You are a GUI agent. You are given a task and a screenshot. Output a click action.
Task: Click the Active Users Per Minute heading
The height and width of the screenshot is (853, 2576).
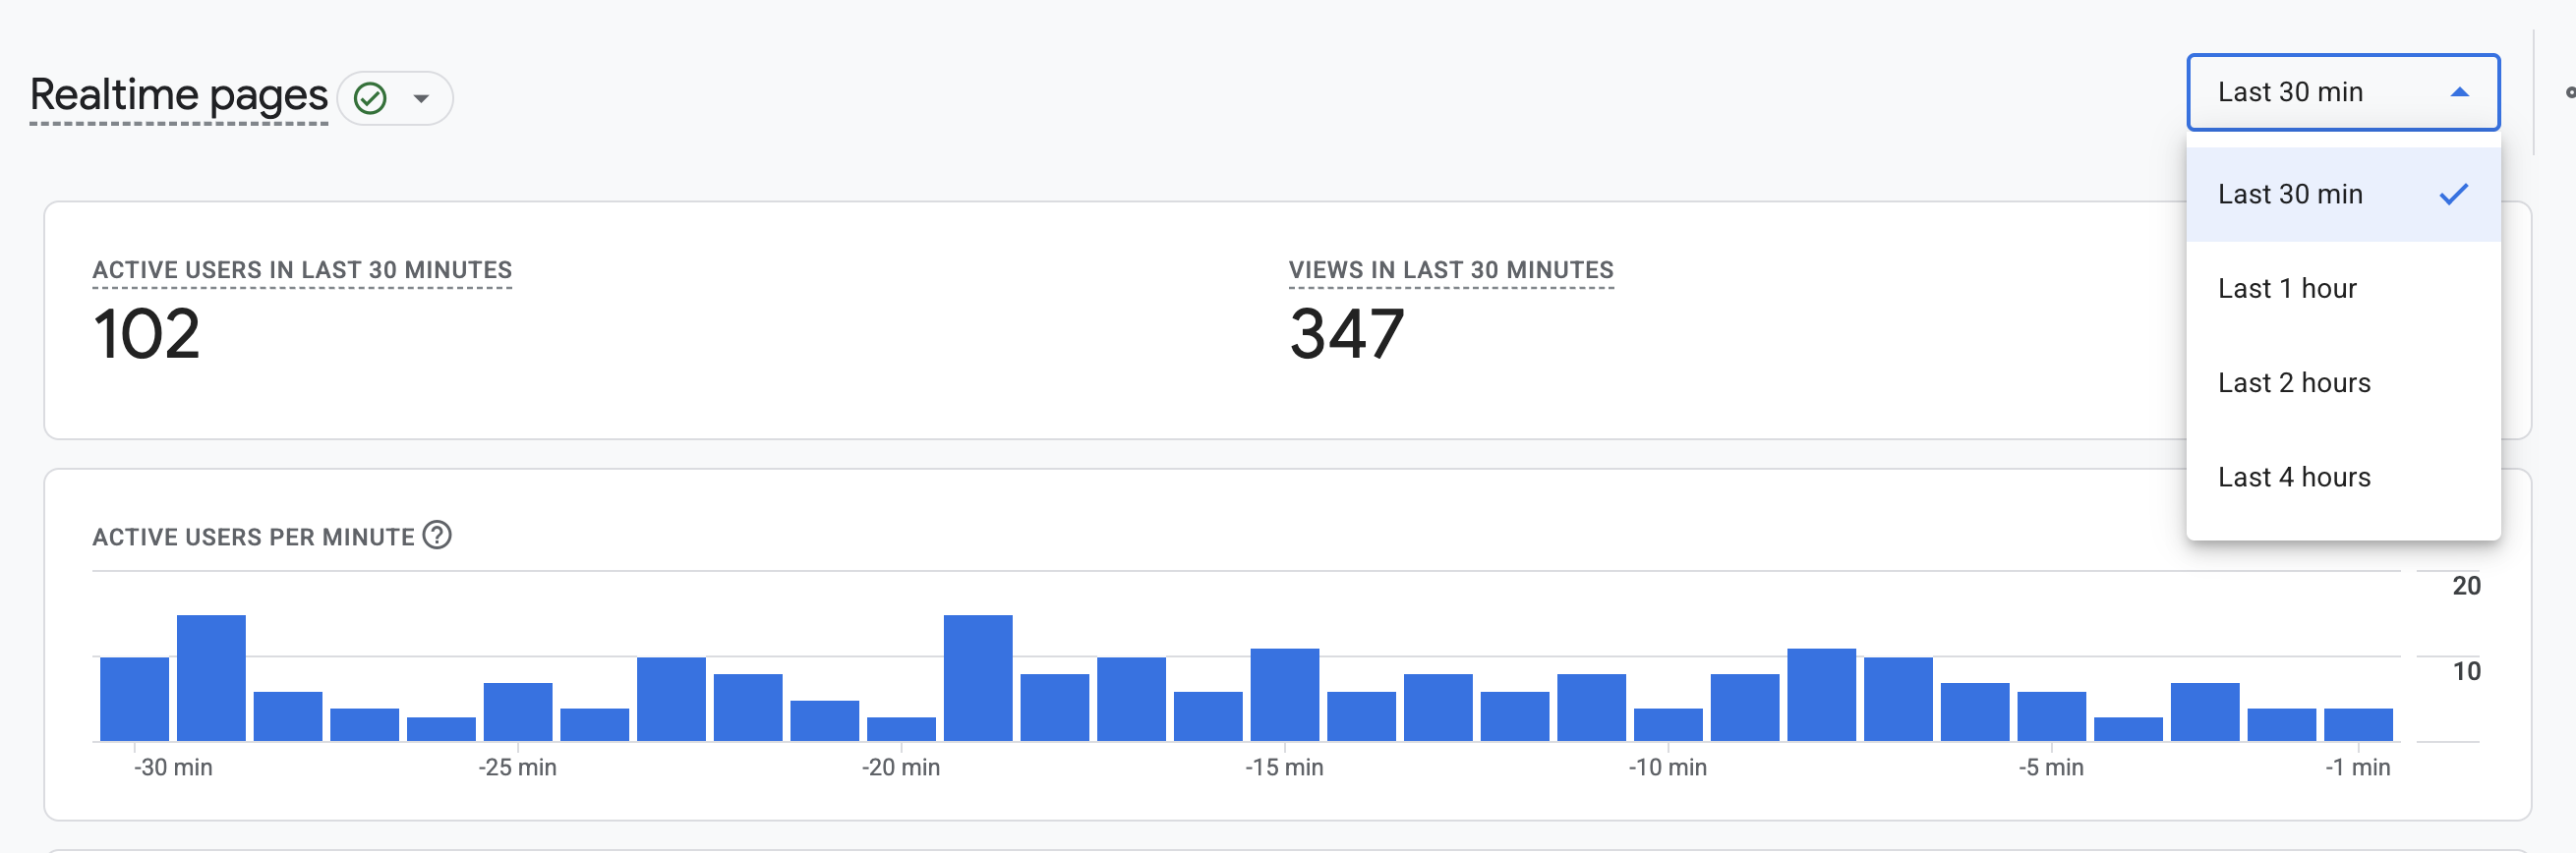pos(253,537)
